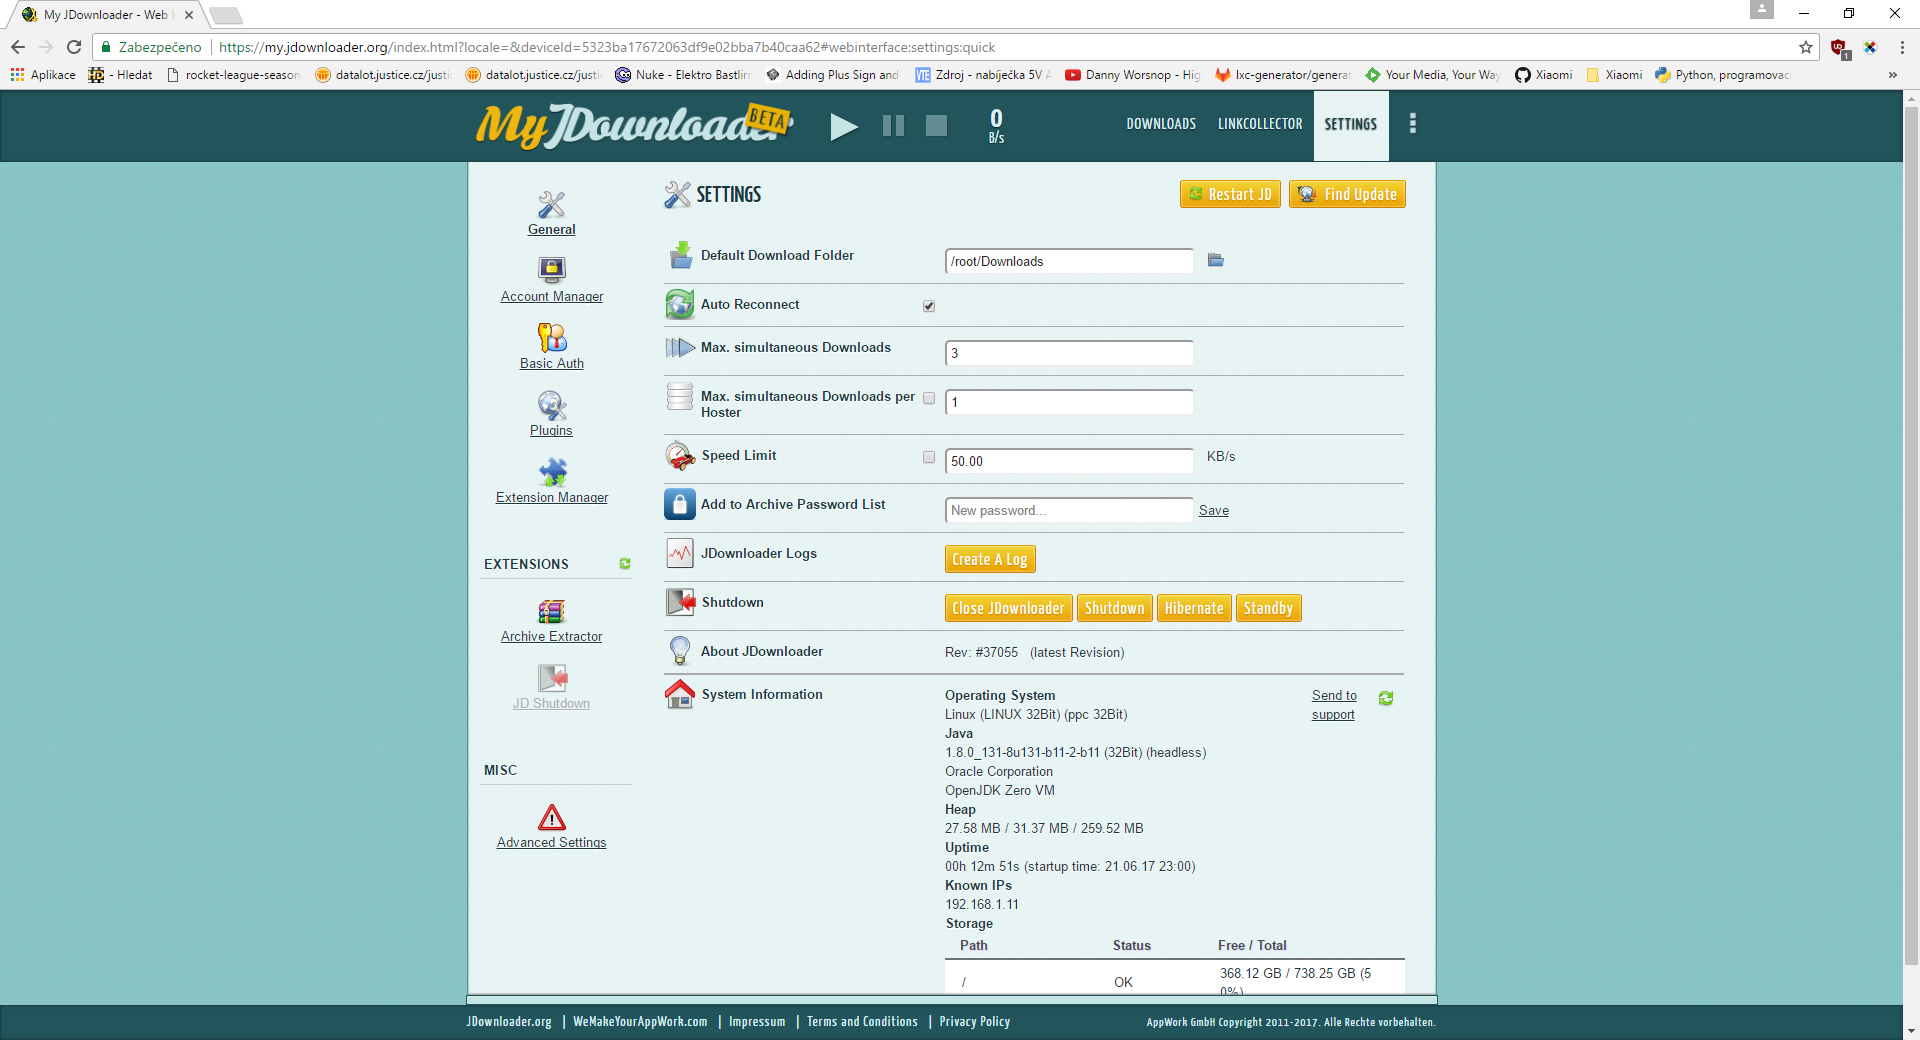Open Privacy Policy footer link
This screenshot has height=1040, width=1920.
(975, 1021)
